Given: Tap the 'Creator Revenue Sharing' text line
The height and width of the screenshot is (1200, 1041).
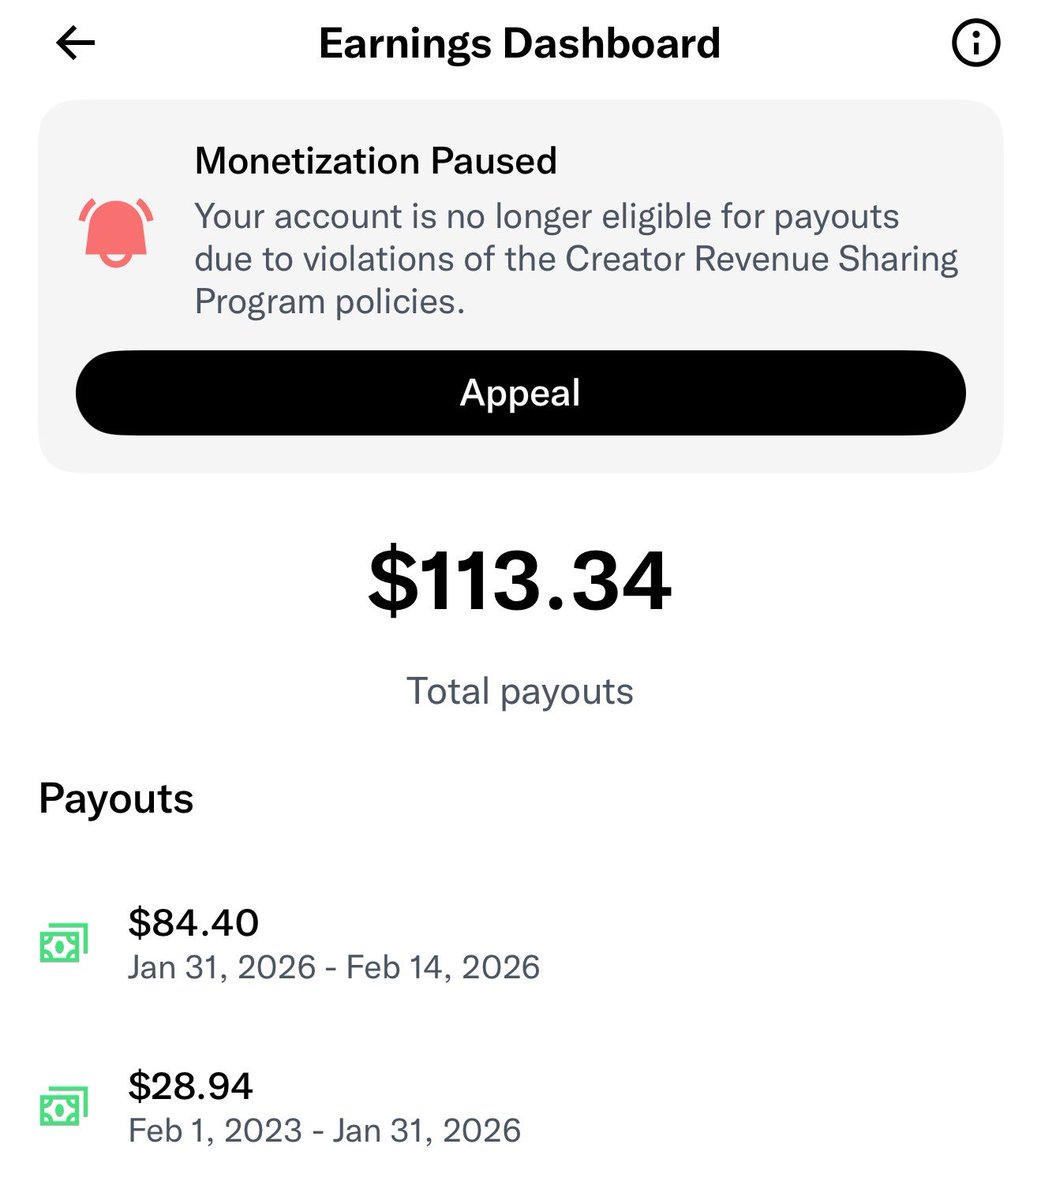Looking at the screenshot, I should tap(577, 259).
